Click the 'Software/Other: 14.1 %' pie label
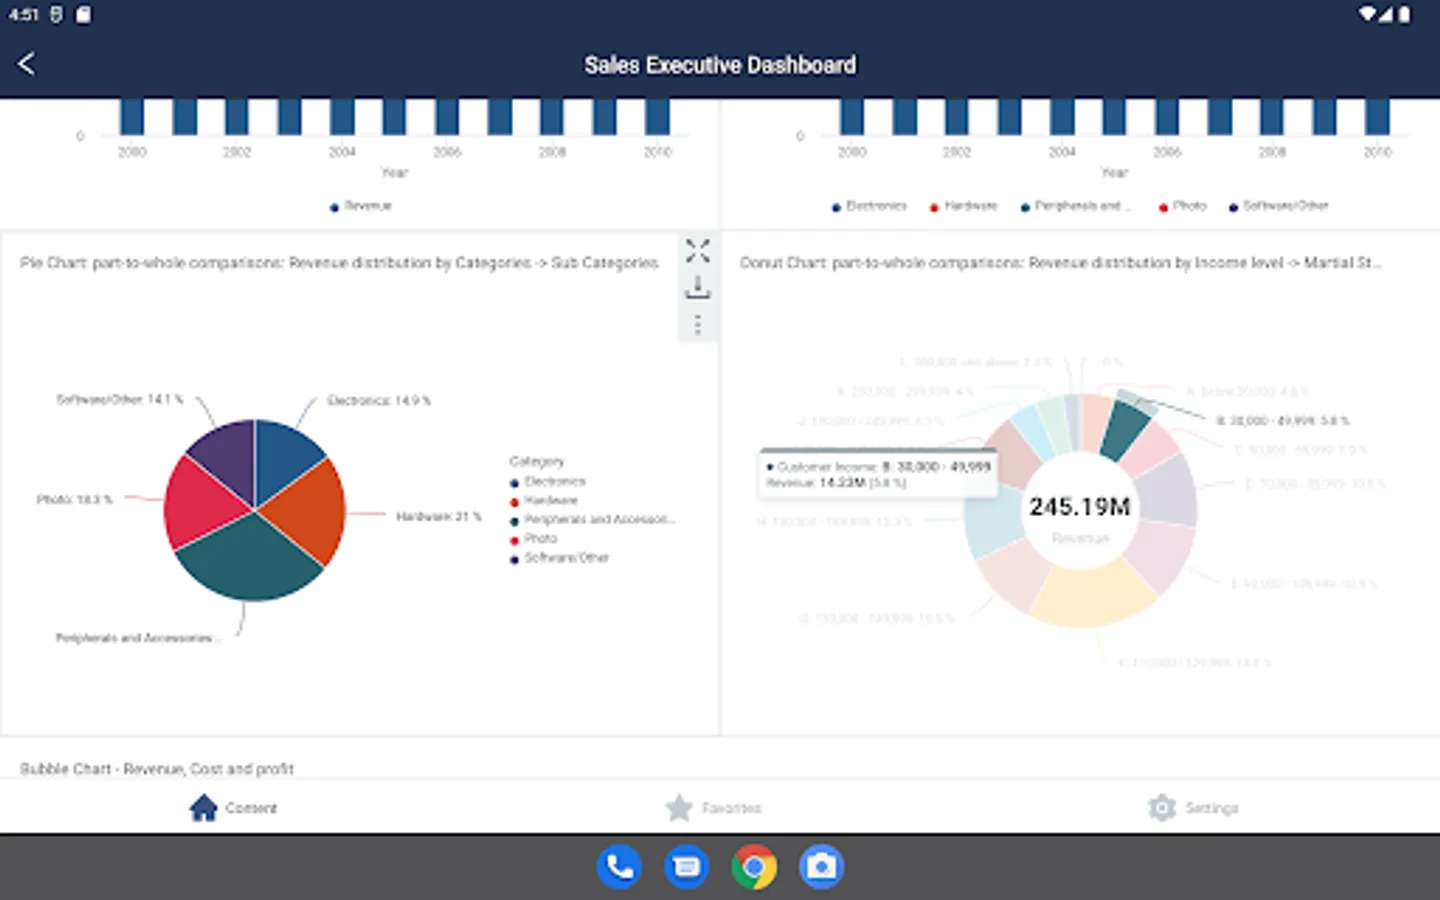Screen dimensions: 1440x900 (x=120, y=399)
